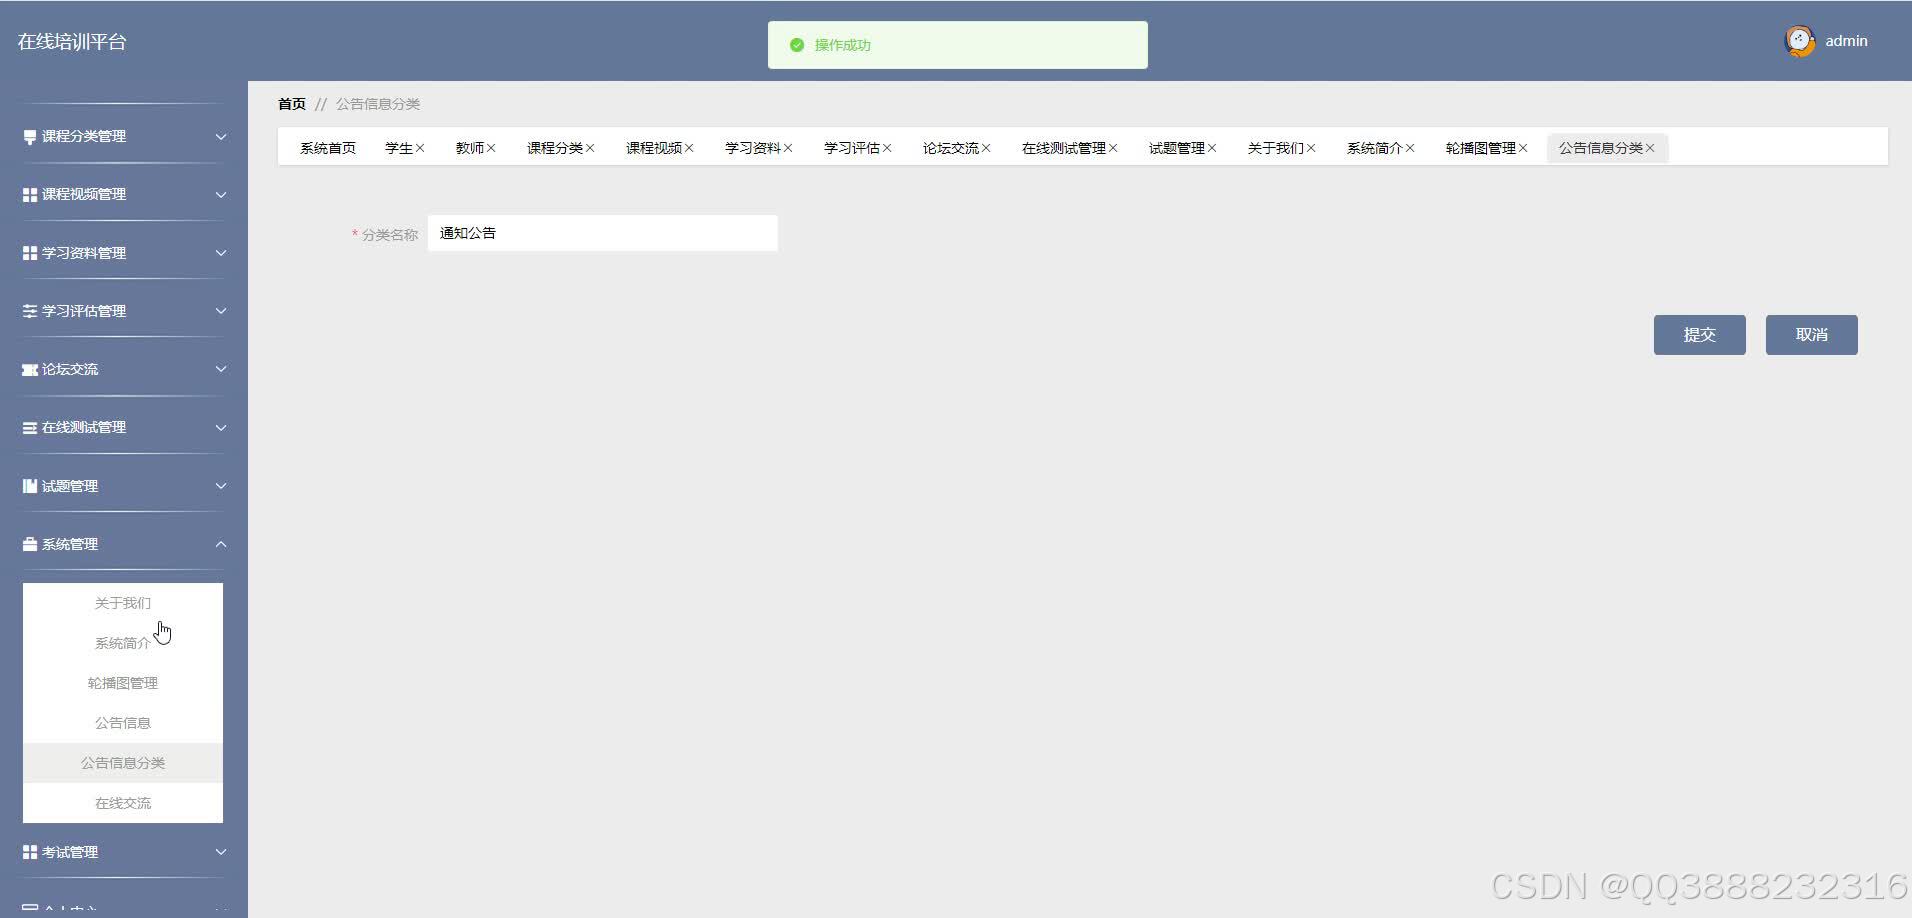This screenshot has height=918, width=1912.
Task: Expand 课程分类管理 menu chevron
Action: tap(221, 137)
